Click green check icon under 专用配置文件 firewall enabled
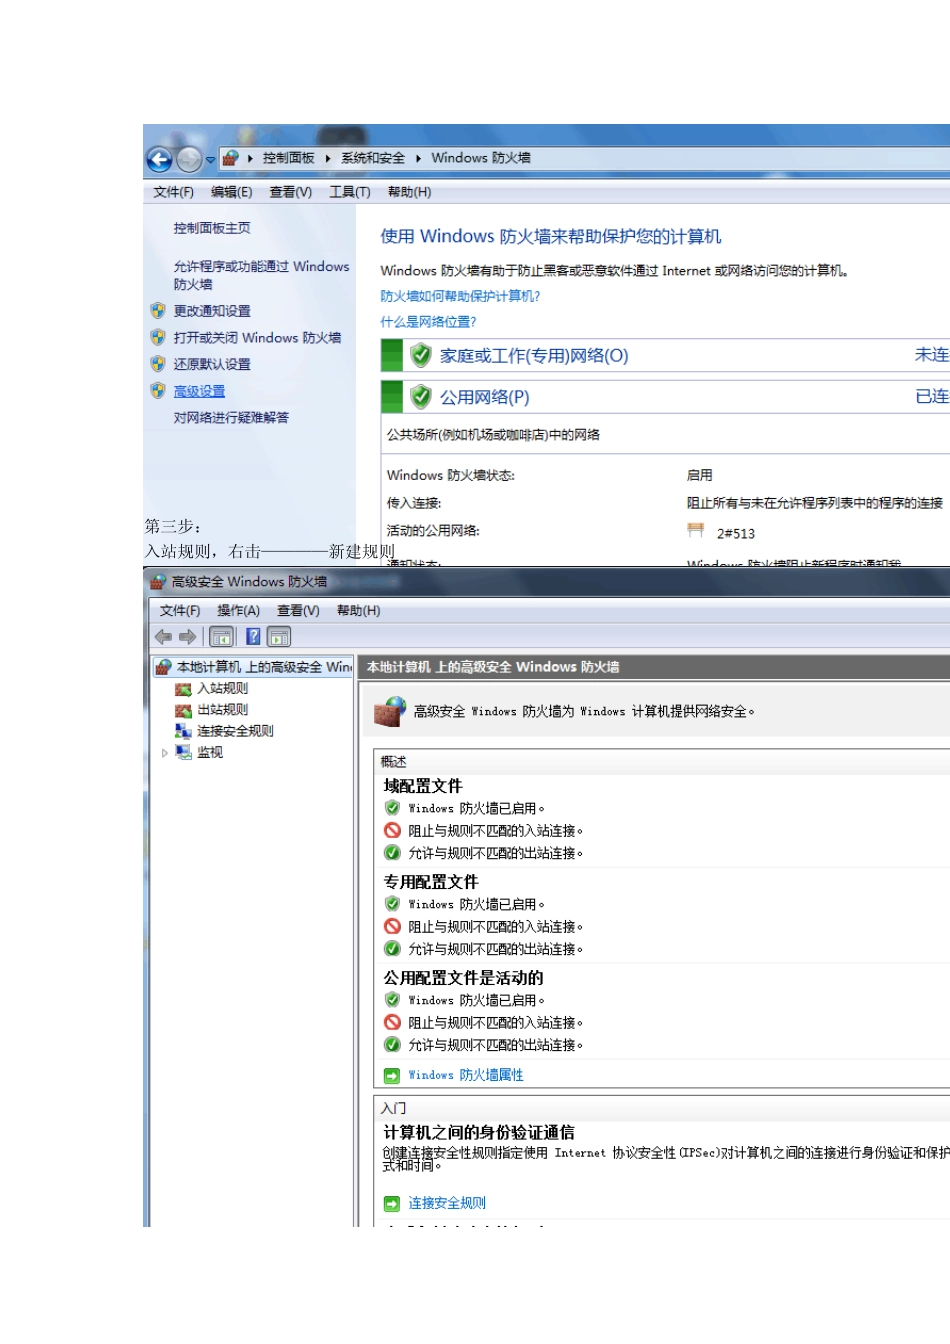Screen dimensions: 950x1344 392,904
